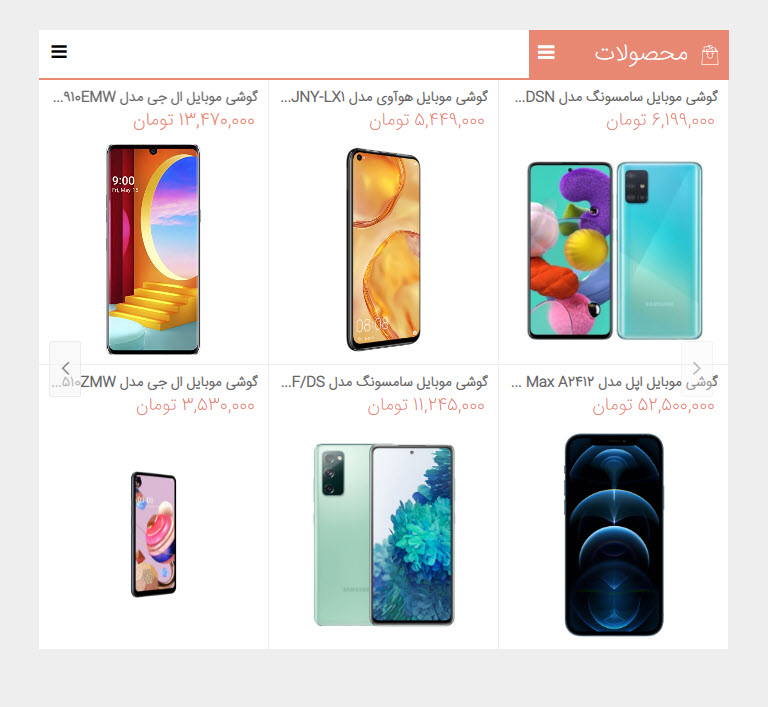Go to next slide with right arrow
Image resolution: width=768 pixels, height=707 pixels.
pos(696,368)
